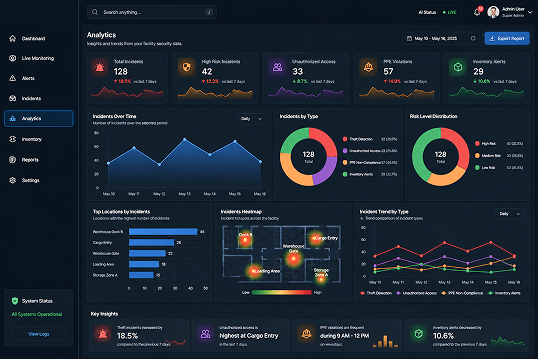This screenshot has height=360, width=538.
Task: Click the View Logs button
Action: coord(38,334)
